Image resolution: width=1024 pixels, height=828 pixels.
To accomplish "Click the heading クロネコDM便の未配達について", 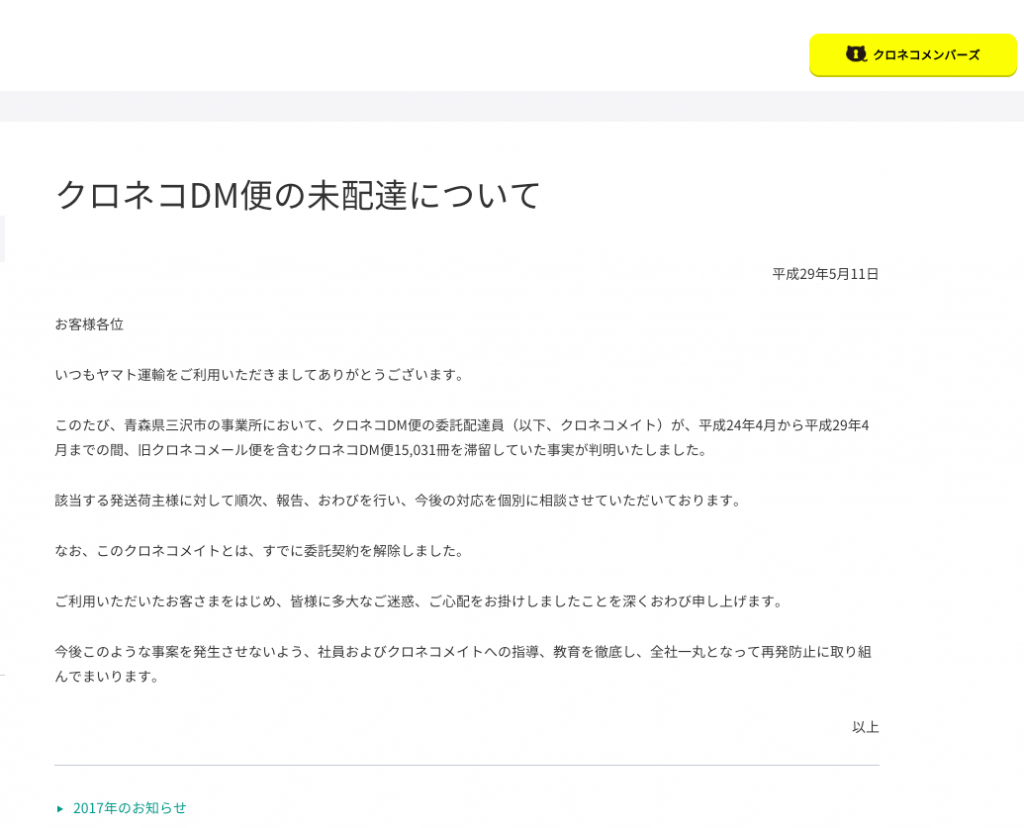I will [x=298, y=195].
